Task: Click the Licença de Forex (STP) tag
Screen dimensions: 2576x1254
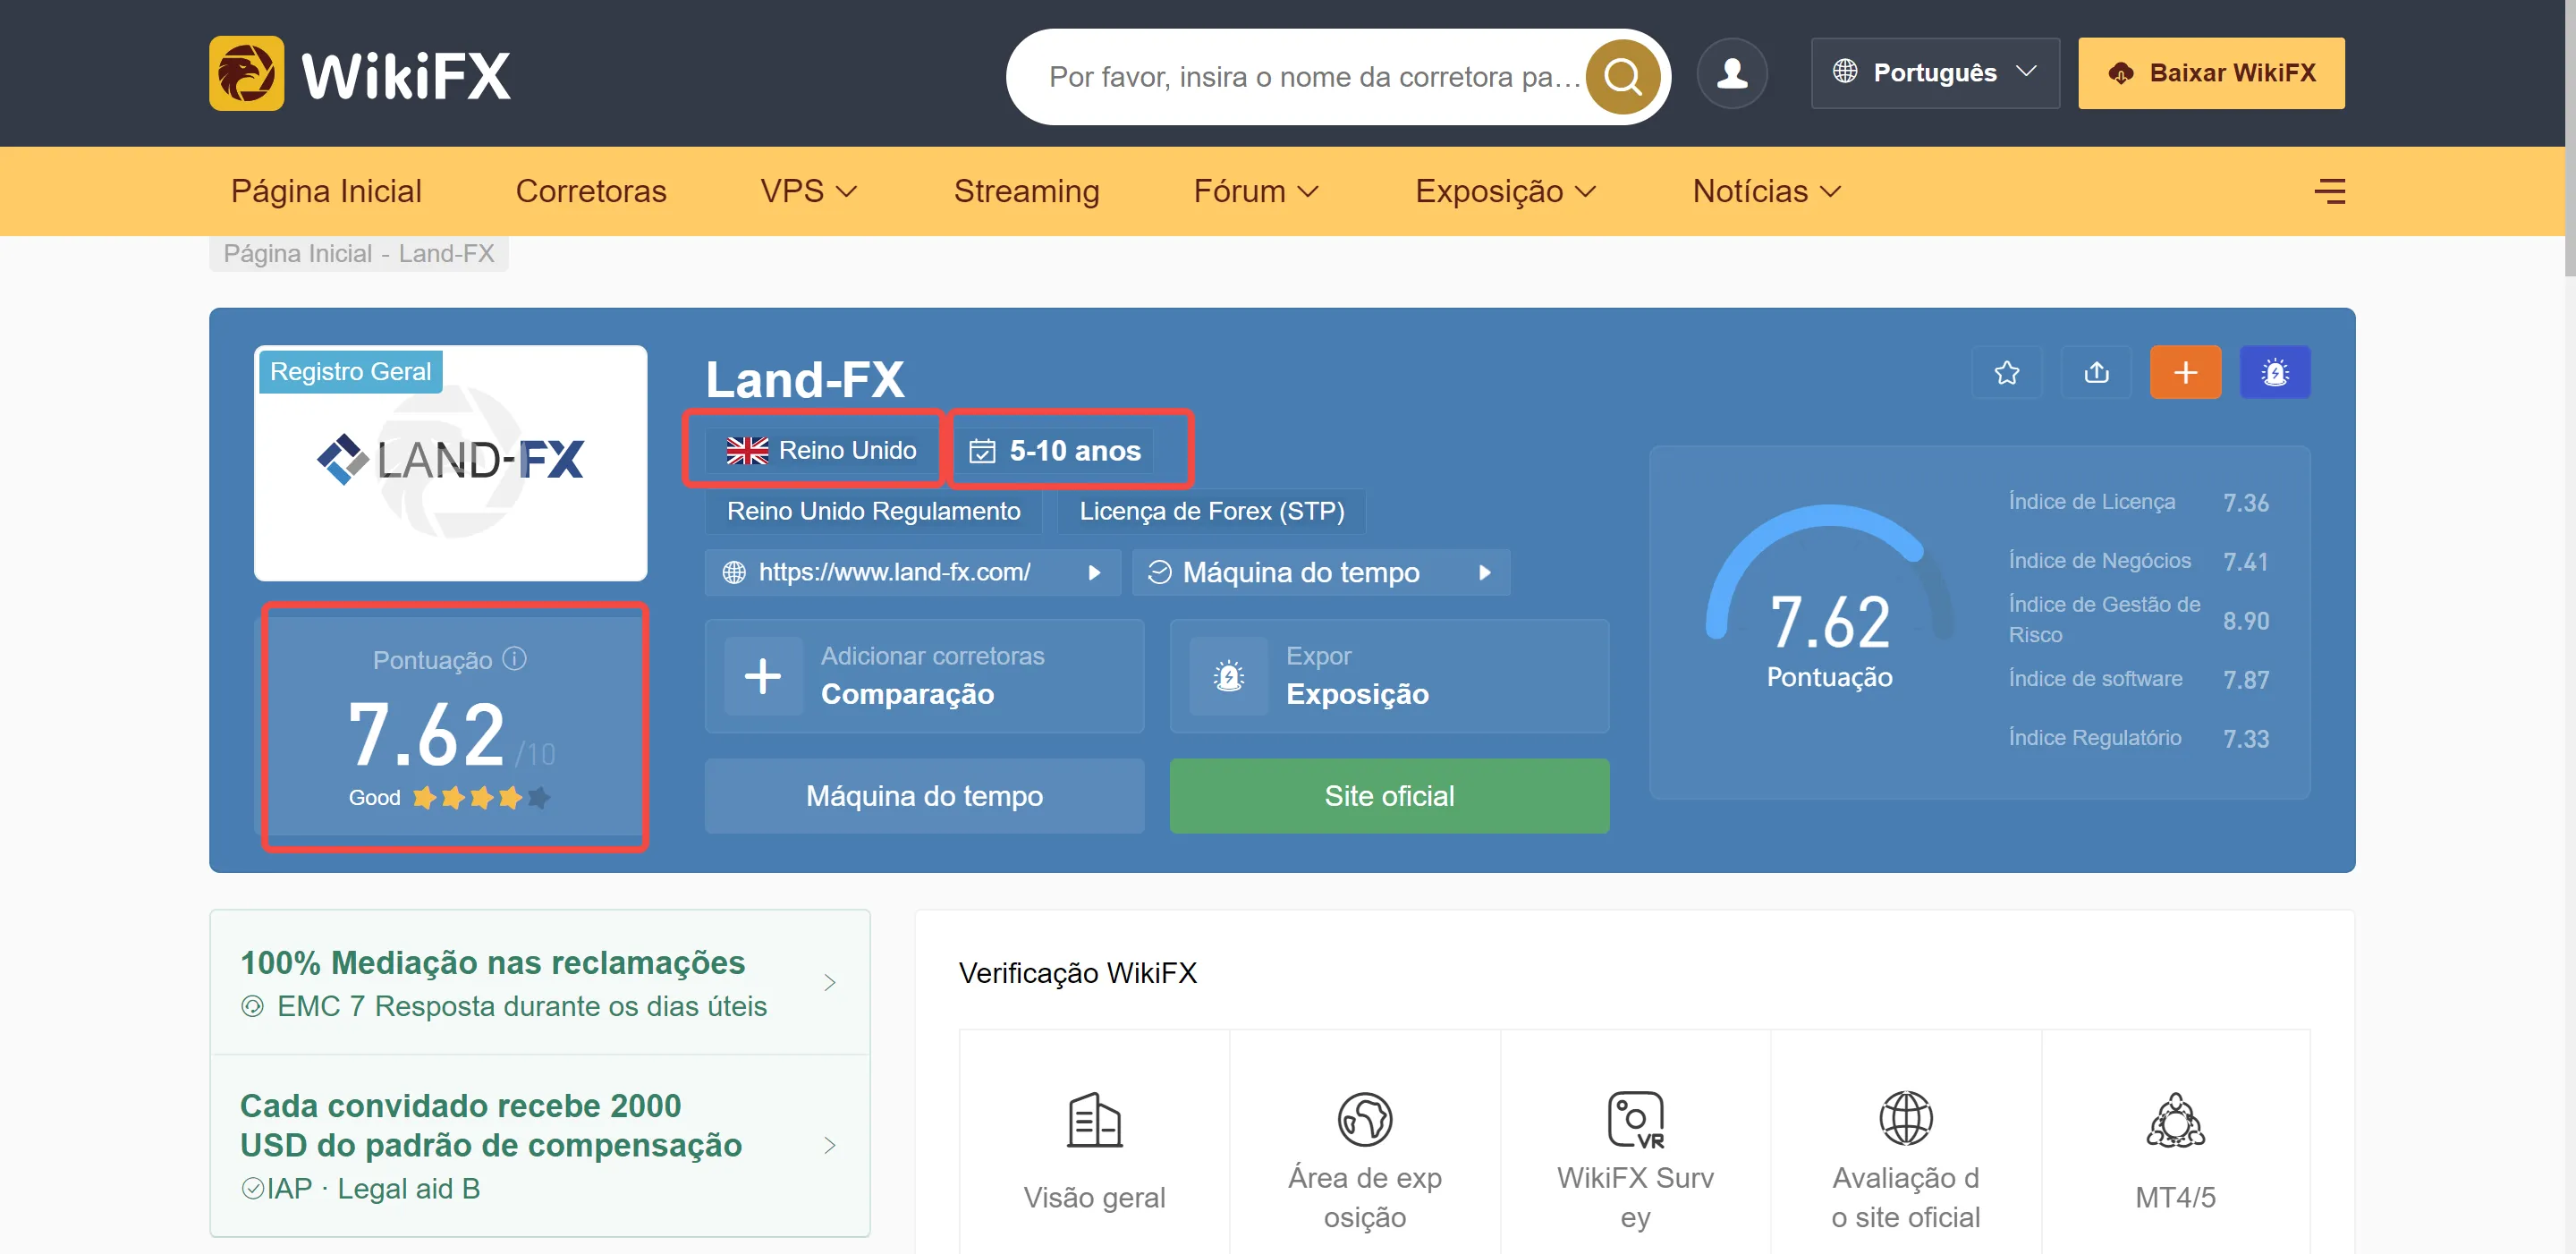Action: [x=1211, y=511]
